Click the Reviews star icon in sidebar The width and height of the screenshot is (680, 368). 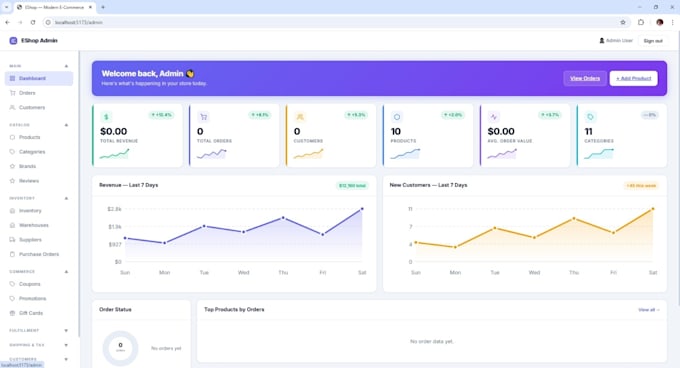(12, 181)
